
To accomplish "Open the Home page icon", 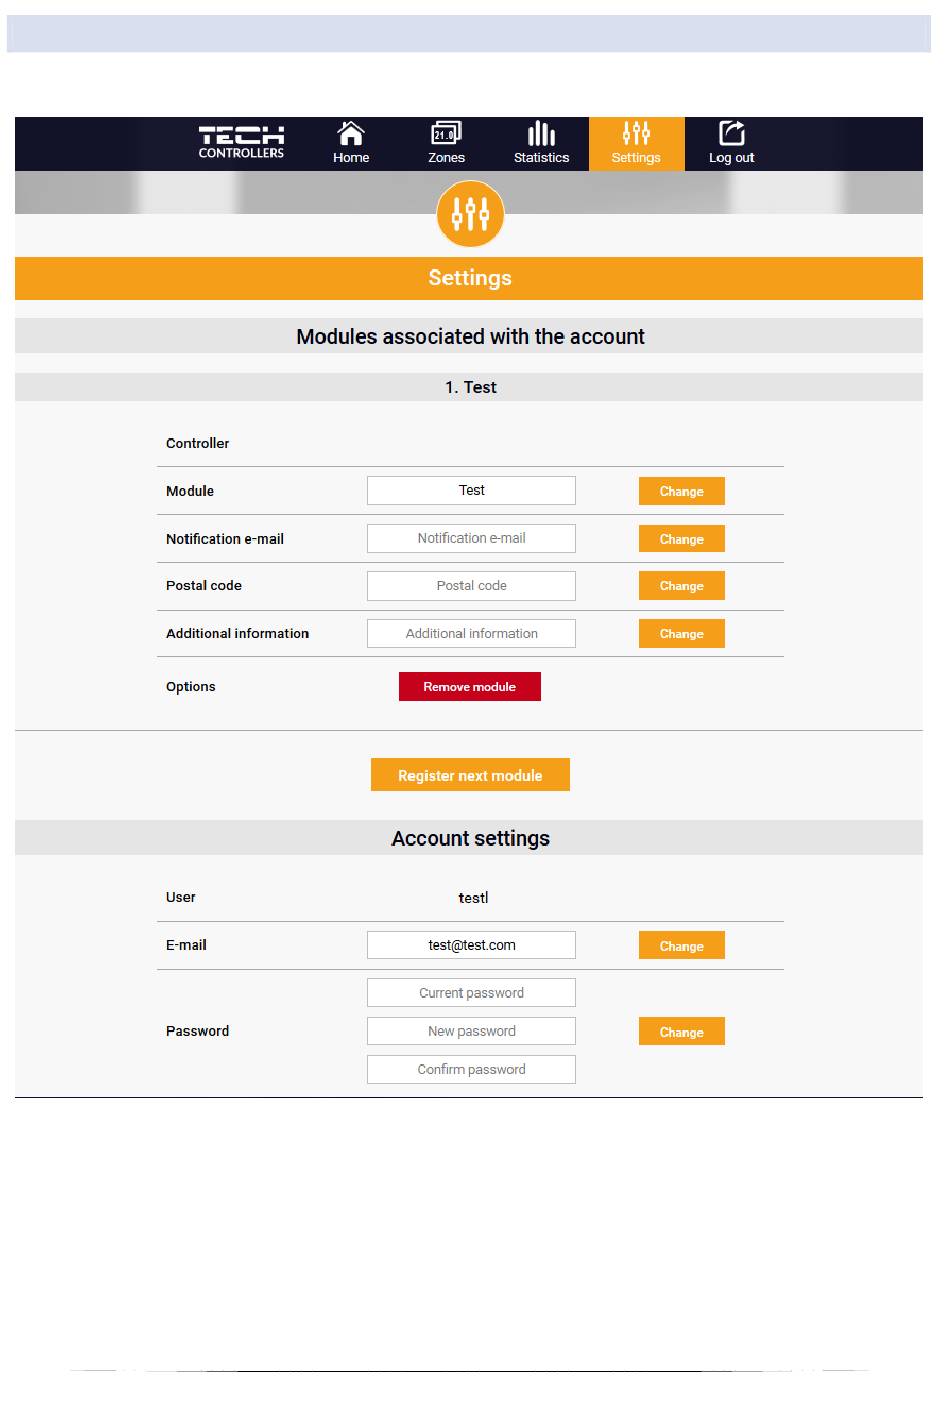I will click(x=351, y=133).
